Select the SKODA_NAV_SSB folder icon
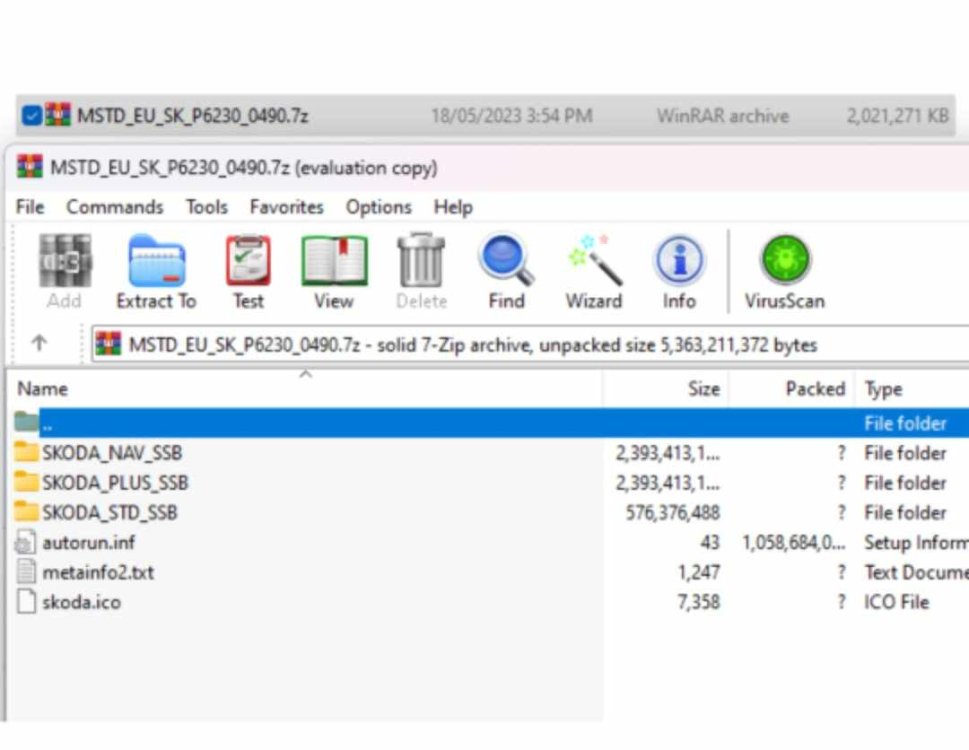969x750 pixels. click(x=27, y=452)
